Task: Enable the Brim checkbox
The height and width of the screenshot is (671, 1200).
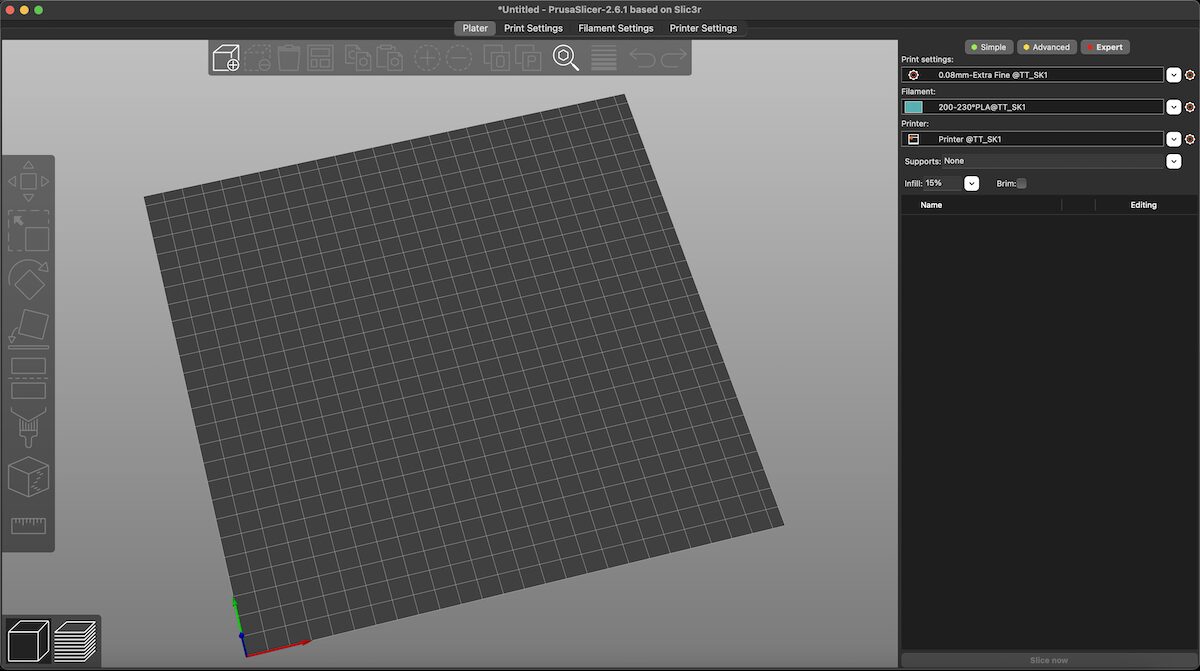Action: click(x=1021, y=184)
